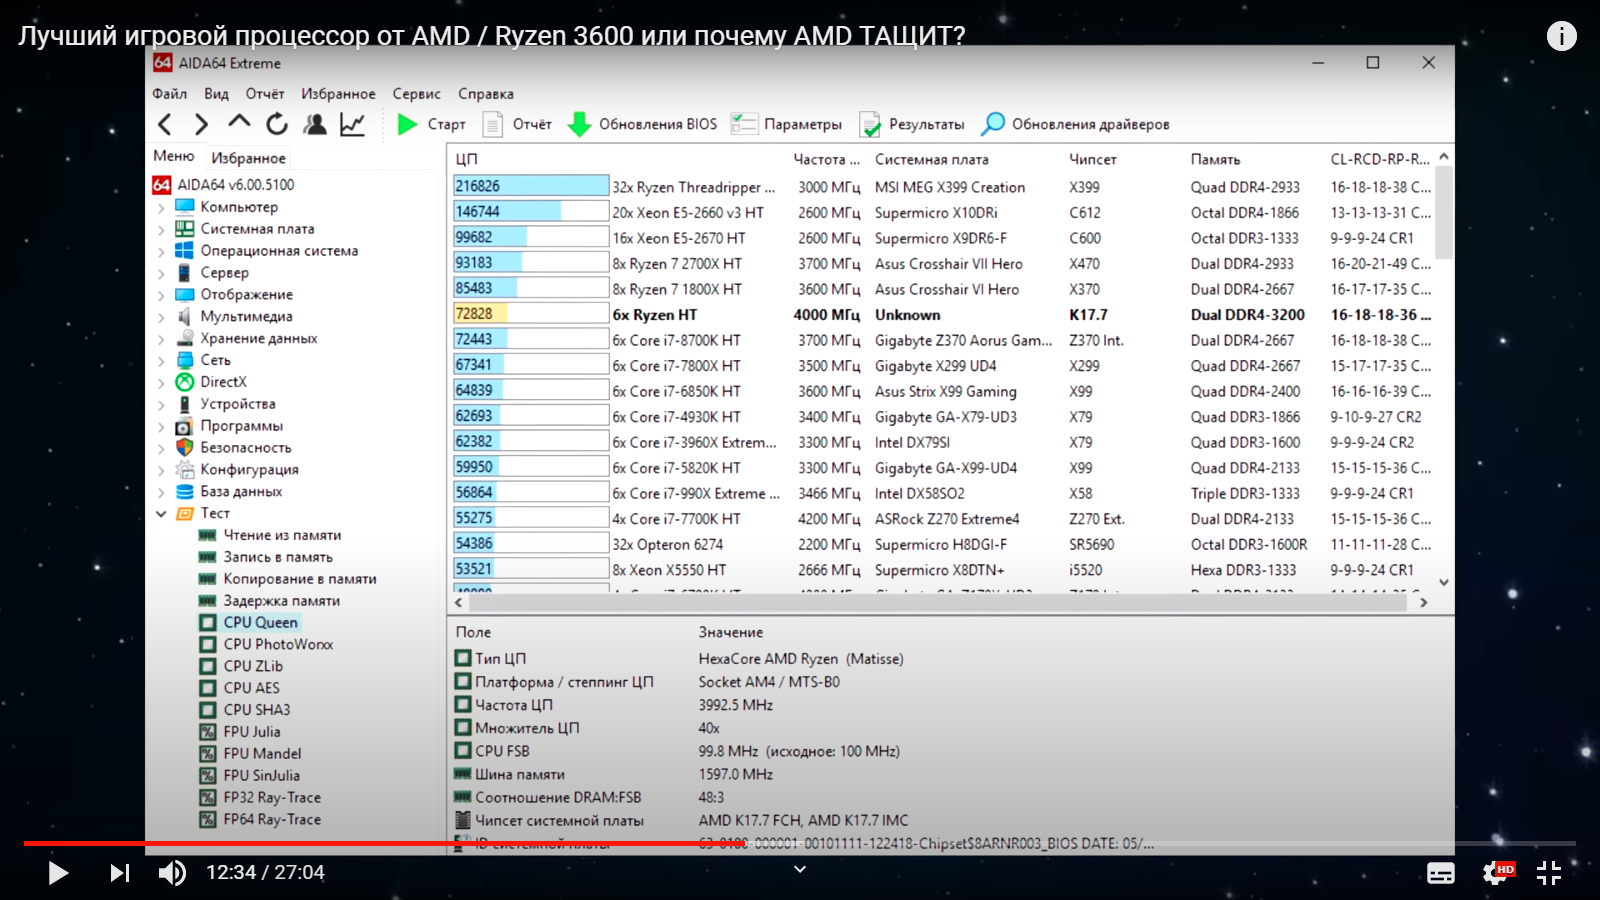
Task: Expand the Компьютер tree node
Action: pyautogui.click(x=161, y=207)
